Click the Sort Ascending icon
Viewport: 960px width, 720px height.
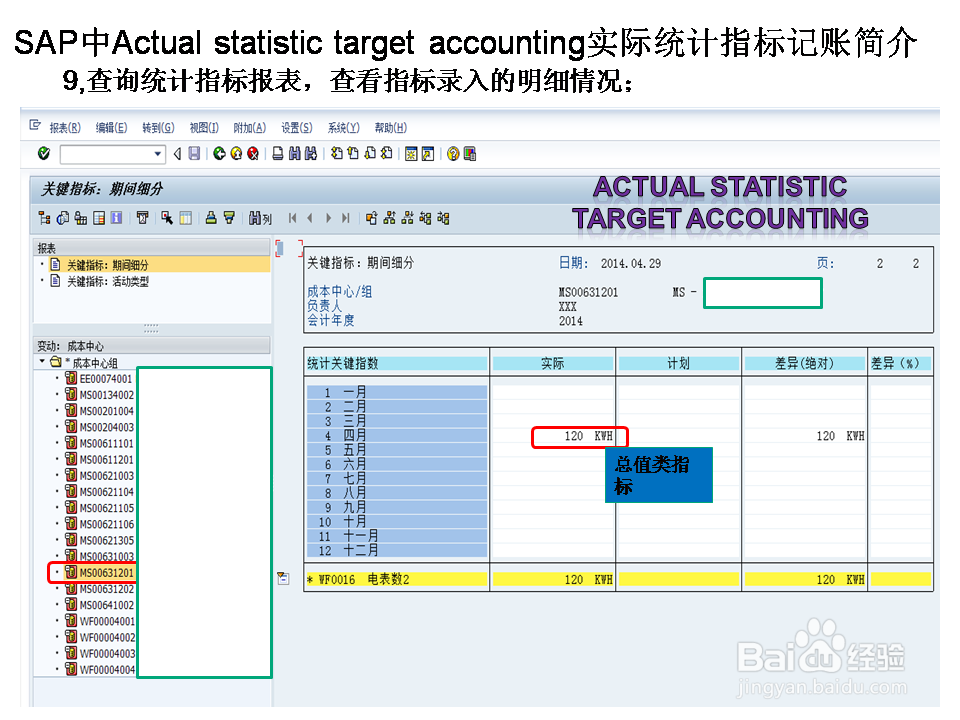coord(211,218)
